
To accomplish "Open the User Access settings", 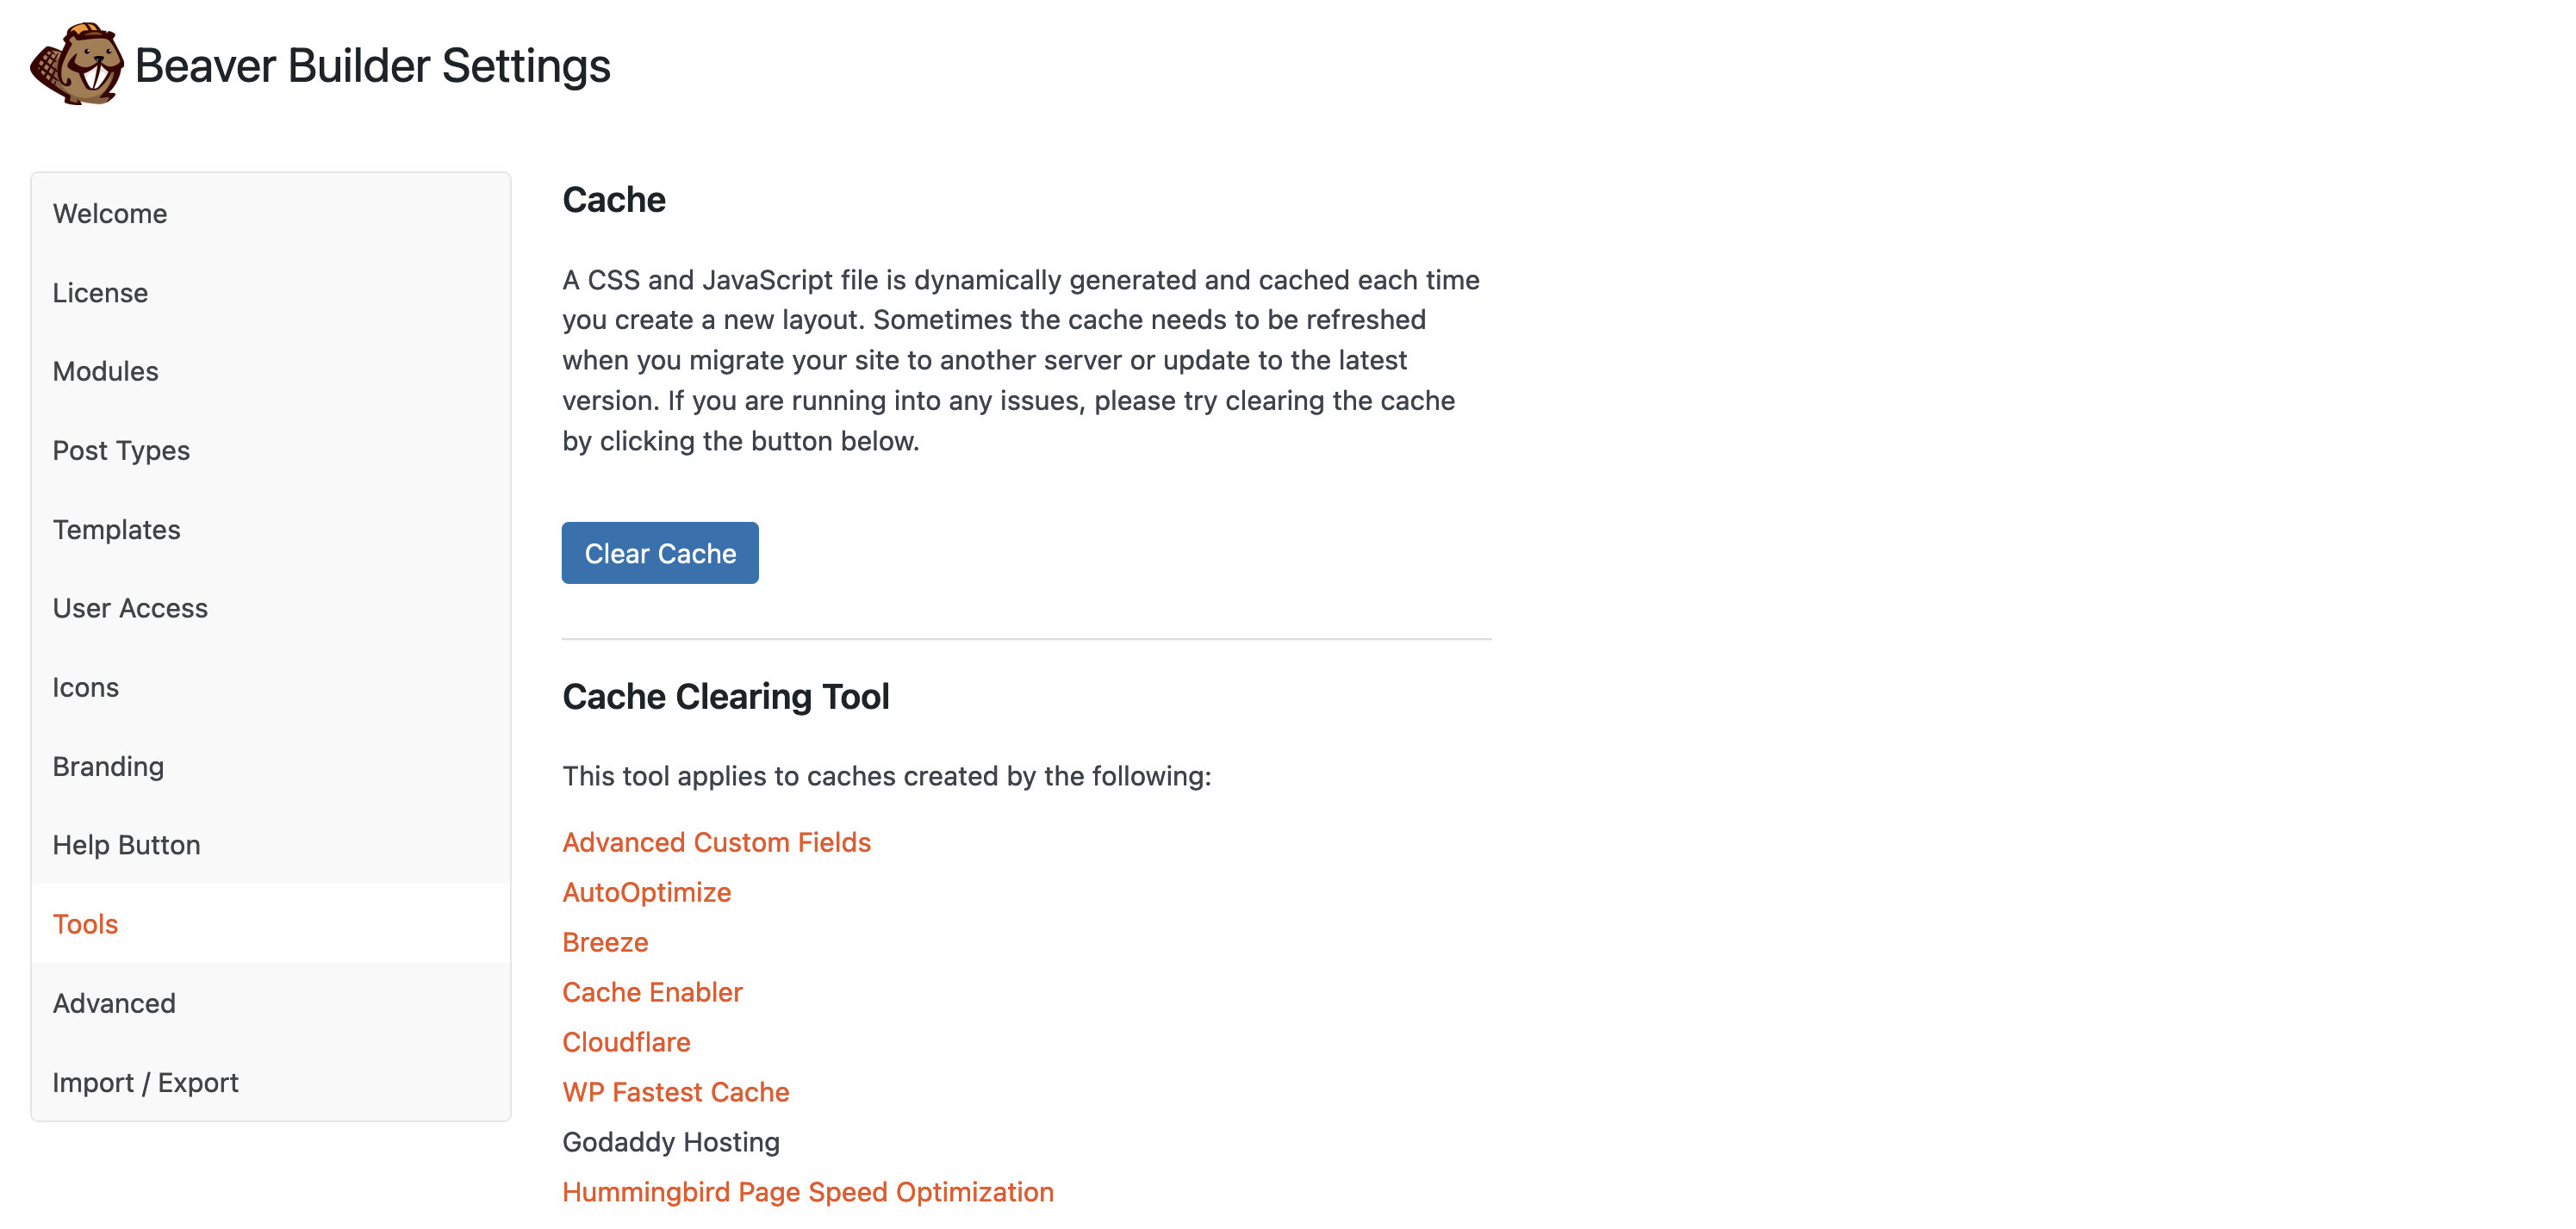I will click(x=130, y=607).
